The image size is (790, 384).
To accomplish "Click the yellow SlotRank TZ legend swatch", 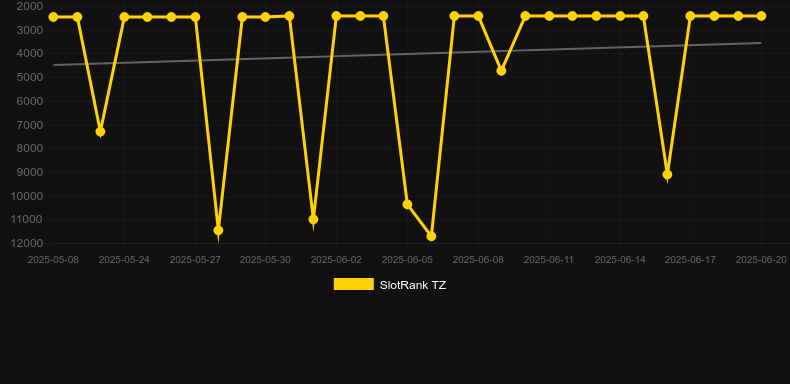I will click(354, 284).
